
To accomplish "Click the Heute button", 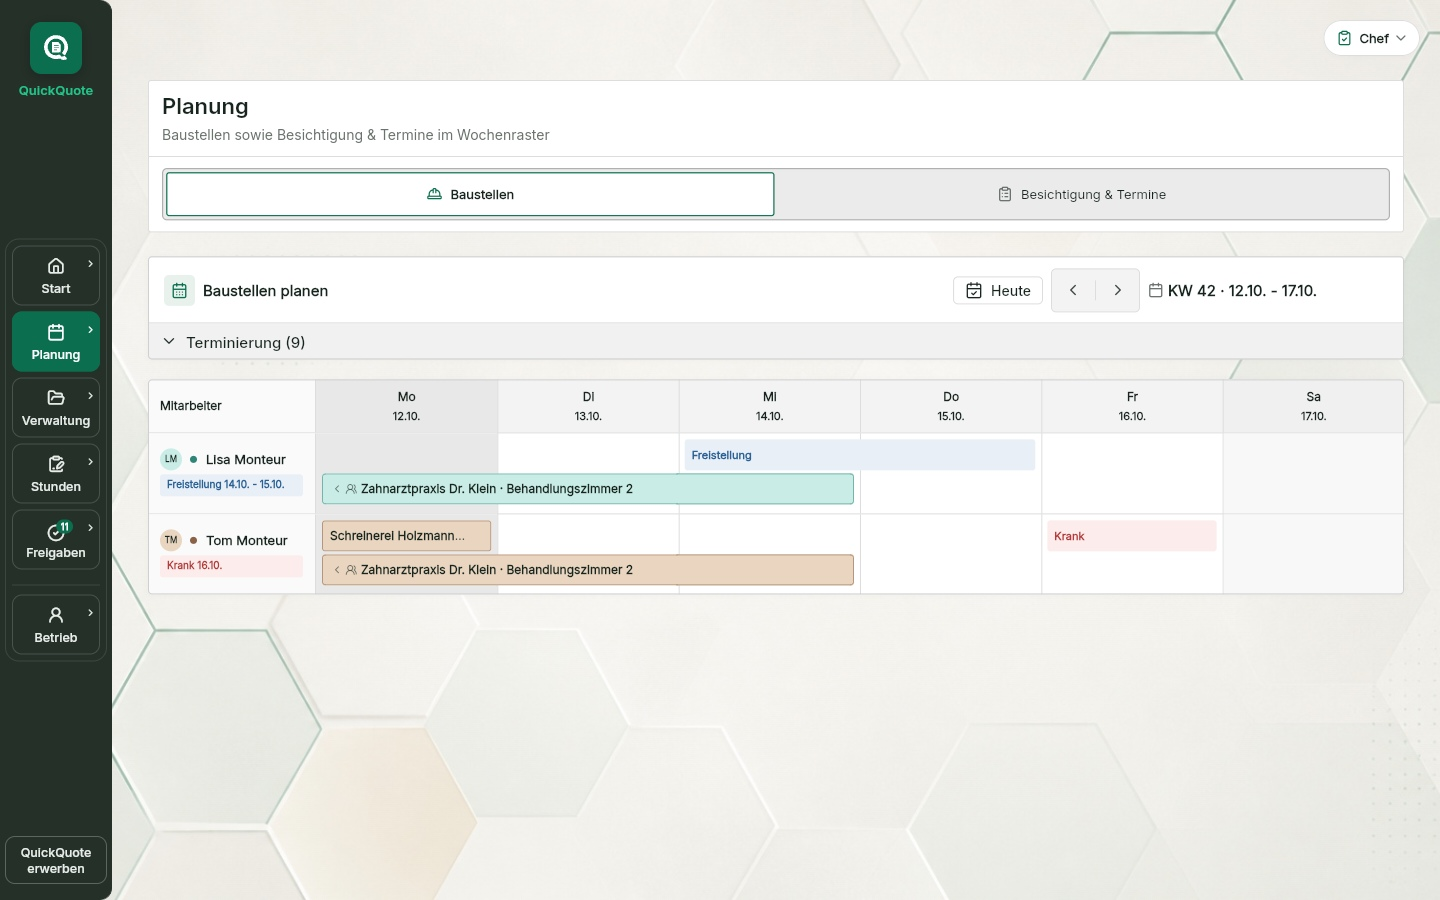I will click(x=998, y=290).
